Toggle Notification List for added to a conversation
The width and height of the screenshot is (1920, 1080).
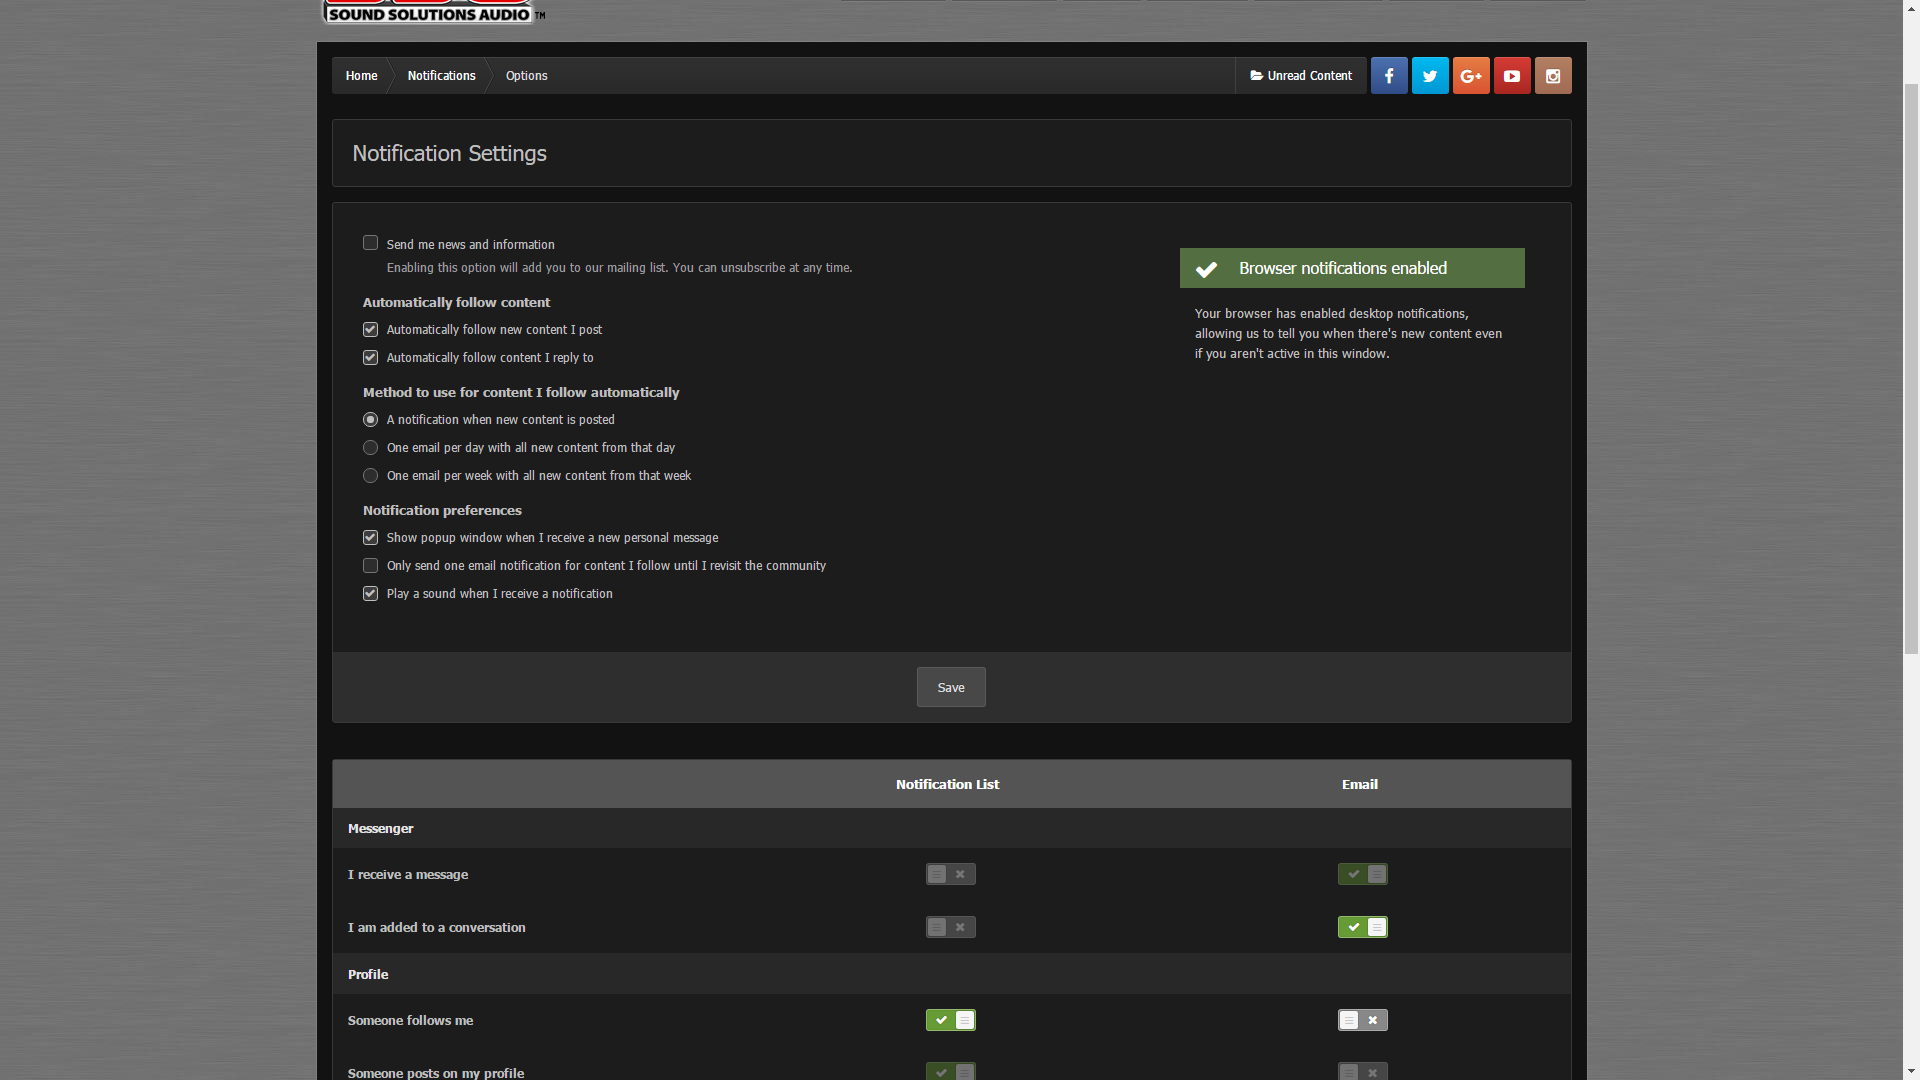coord(951,927)
